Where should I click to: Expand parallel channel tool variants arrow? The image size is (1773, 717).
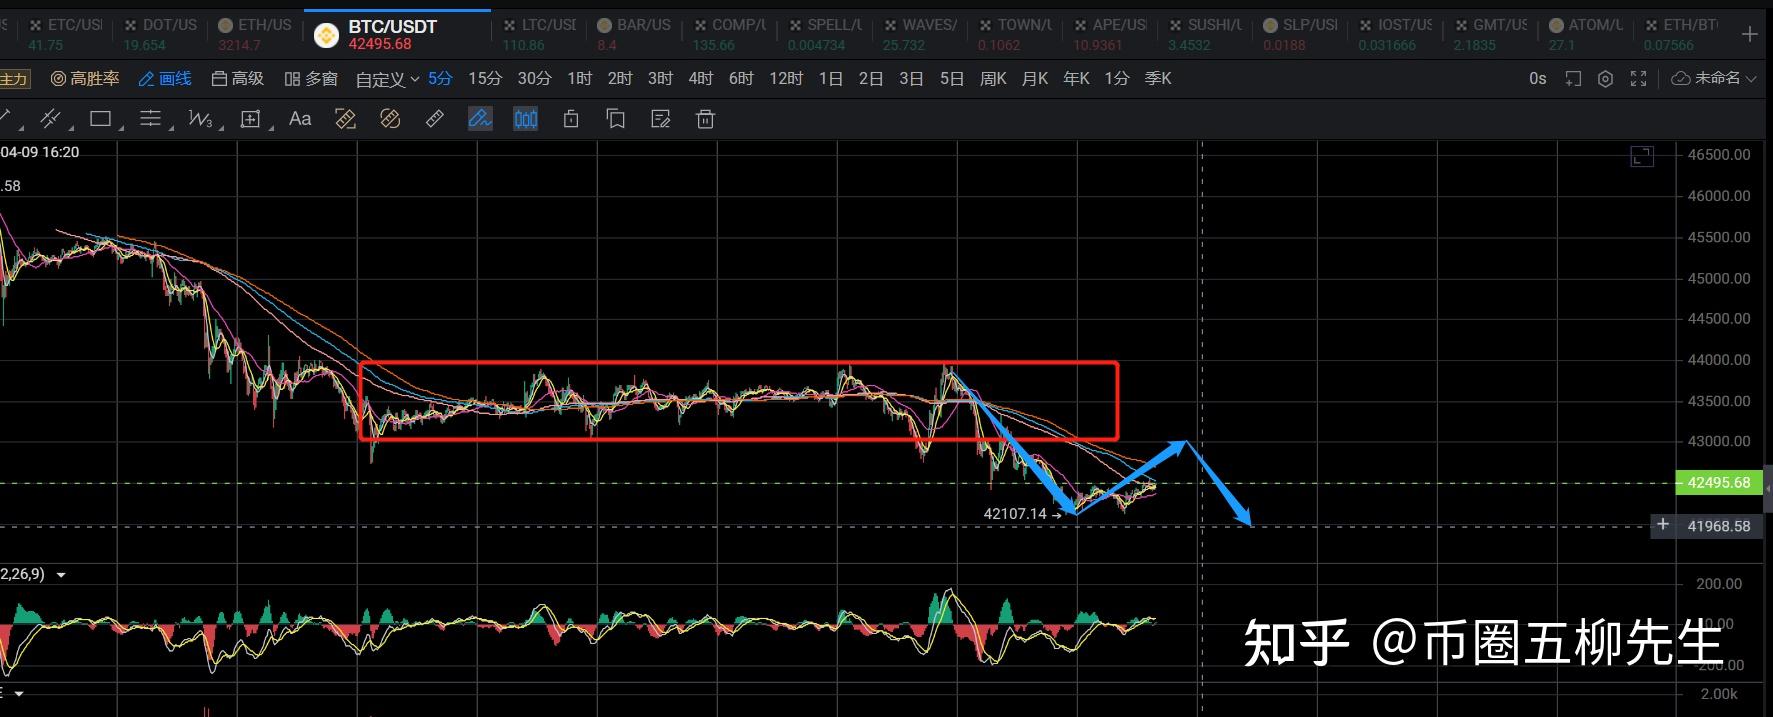click(x=70, y=128)
